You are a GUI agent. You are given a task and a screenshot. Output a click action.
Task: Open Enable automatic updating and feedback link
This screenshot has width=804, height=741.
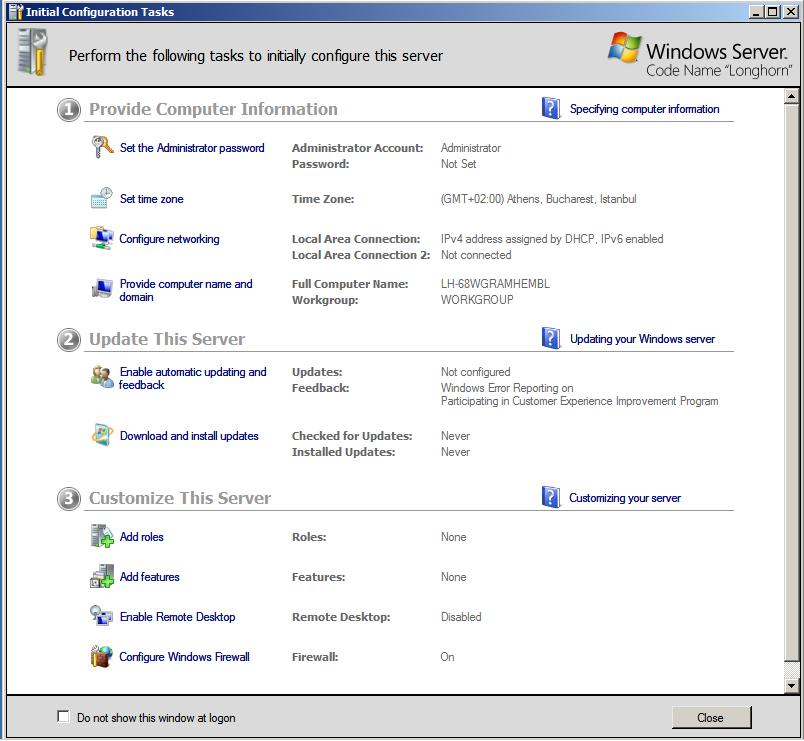tap(192, 378)
